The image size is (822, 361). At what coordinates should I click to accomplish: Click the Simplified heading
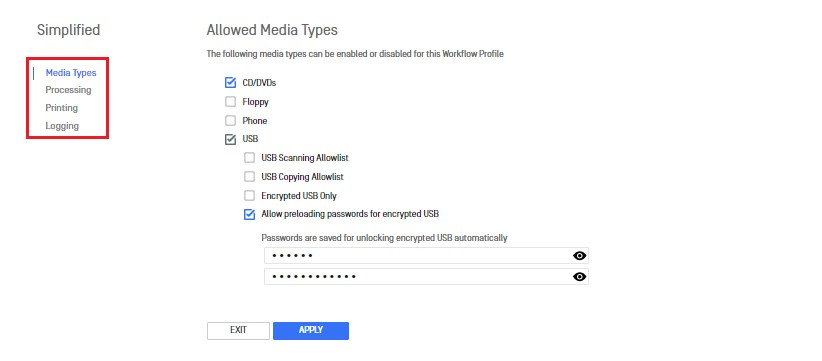click(x=68, y=30)
